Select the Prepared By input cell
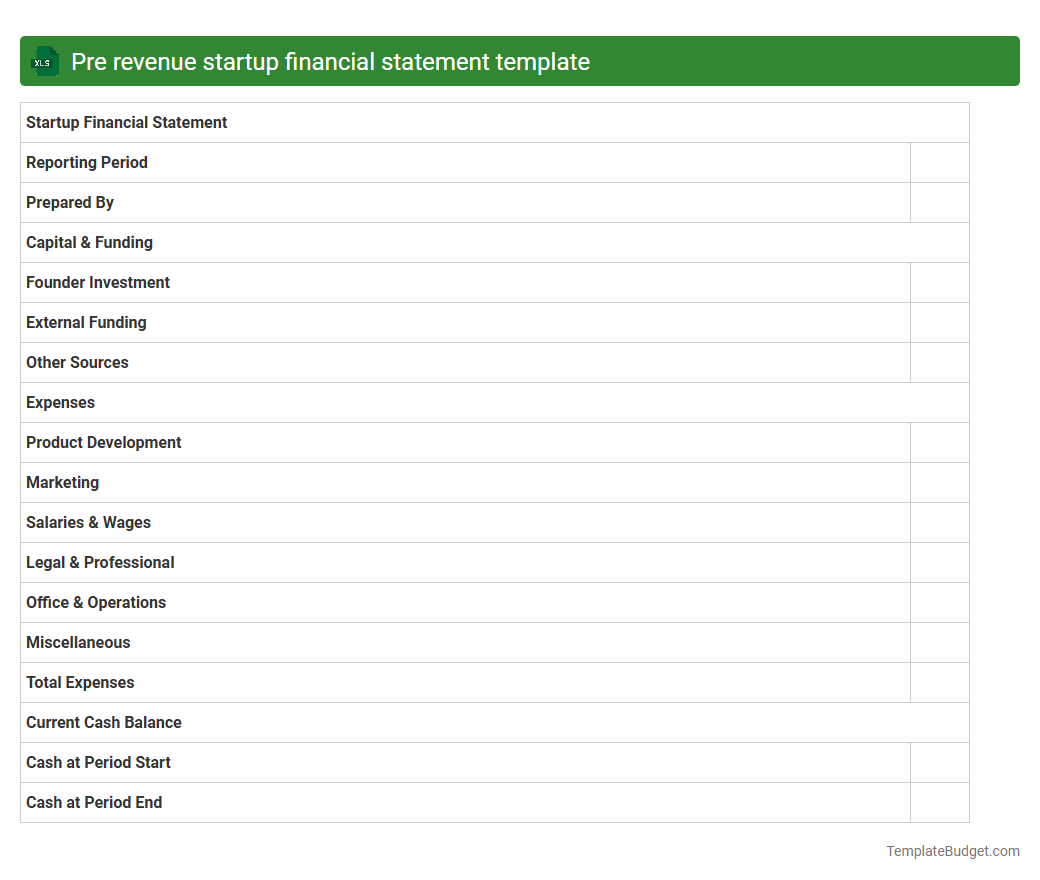The image size is (1040, 880). pos(939,202)
